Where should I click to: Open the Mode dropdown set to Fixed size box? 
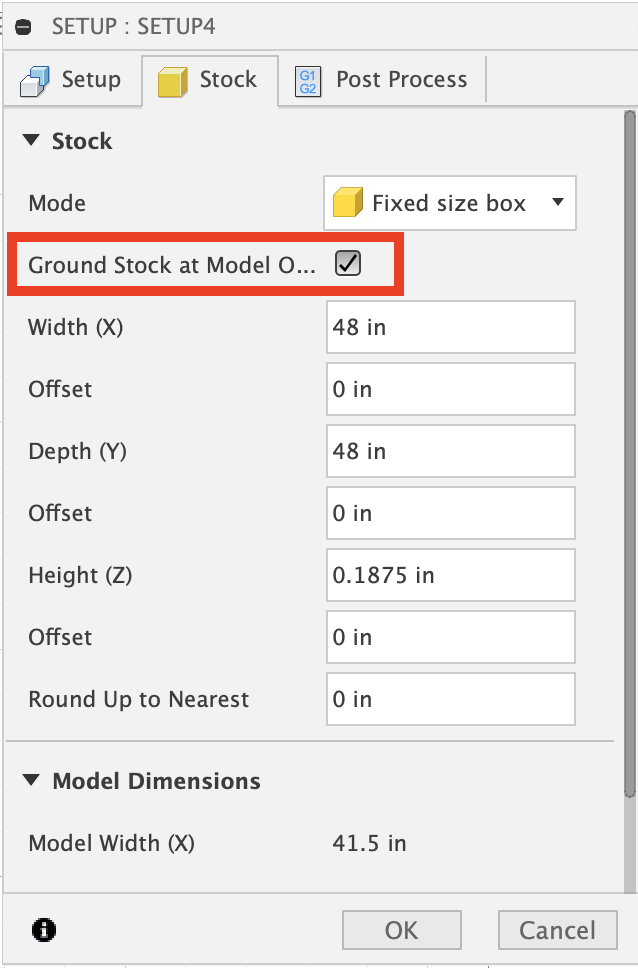coord(450,203)
